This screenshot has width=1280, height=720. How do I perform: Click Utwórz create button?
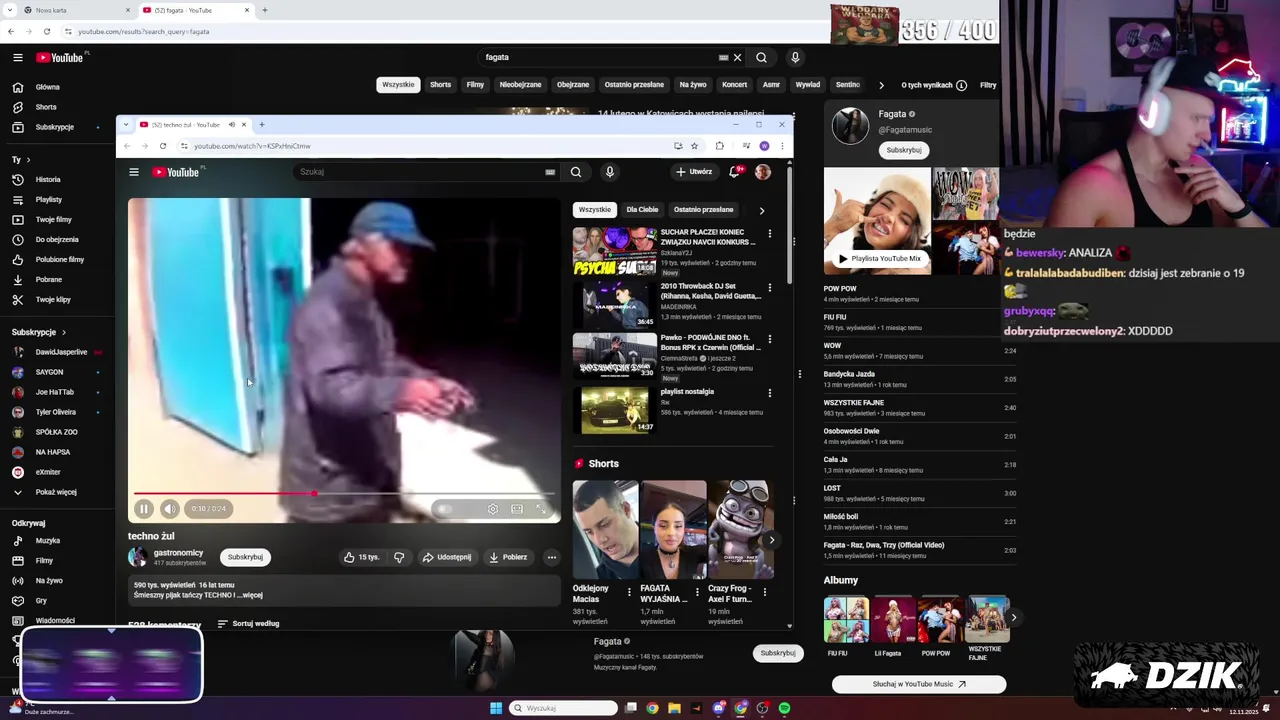tap(693, 172)
